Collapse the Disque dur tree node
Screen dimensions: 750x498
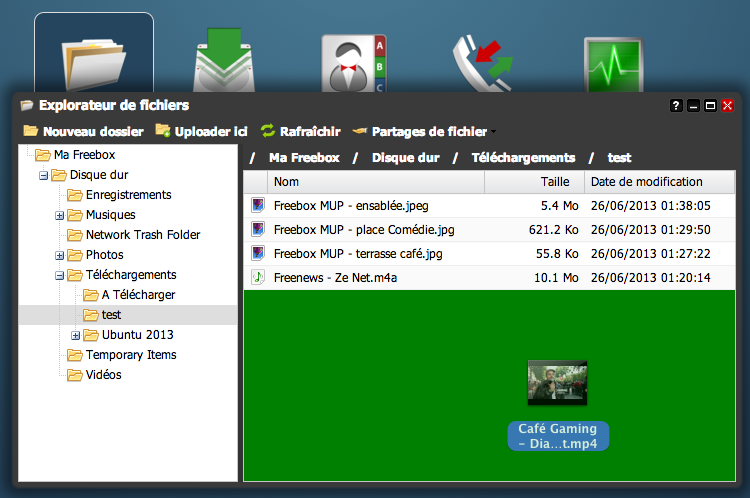click(44, 176)
